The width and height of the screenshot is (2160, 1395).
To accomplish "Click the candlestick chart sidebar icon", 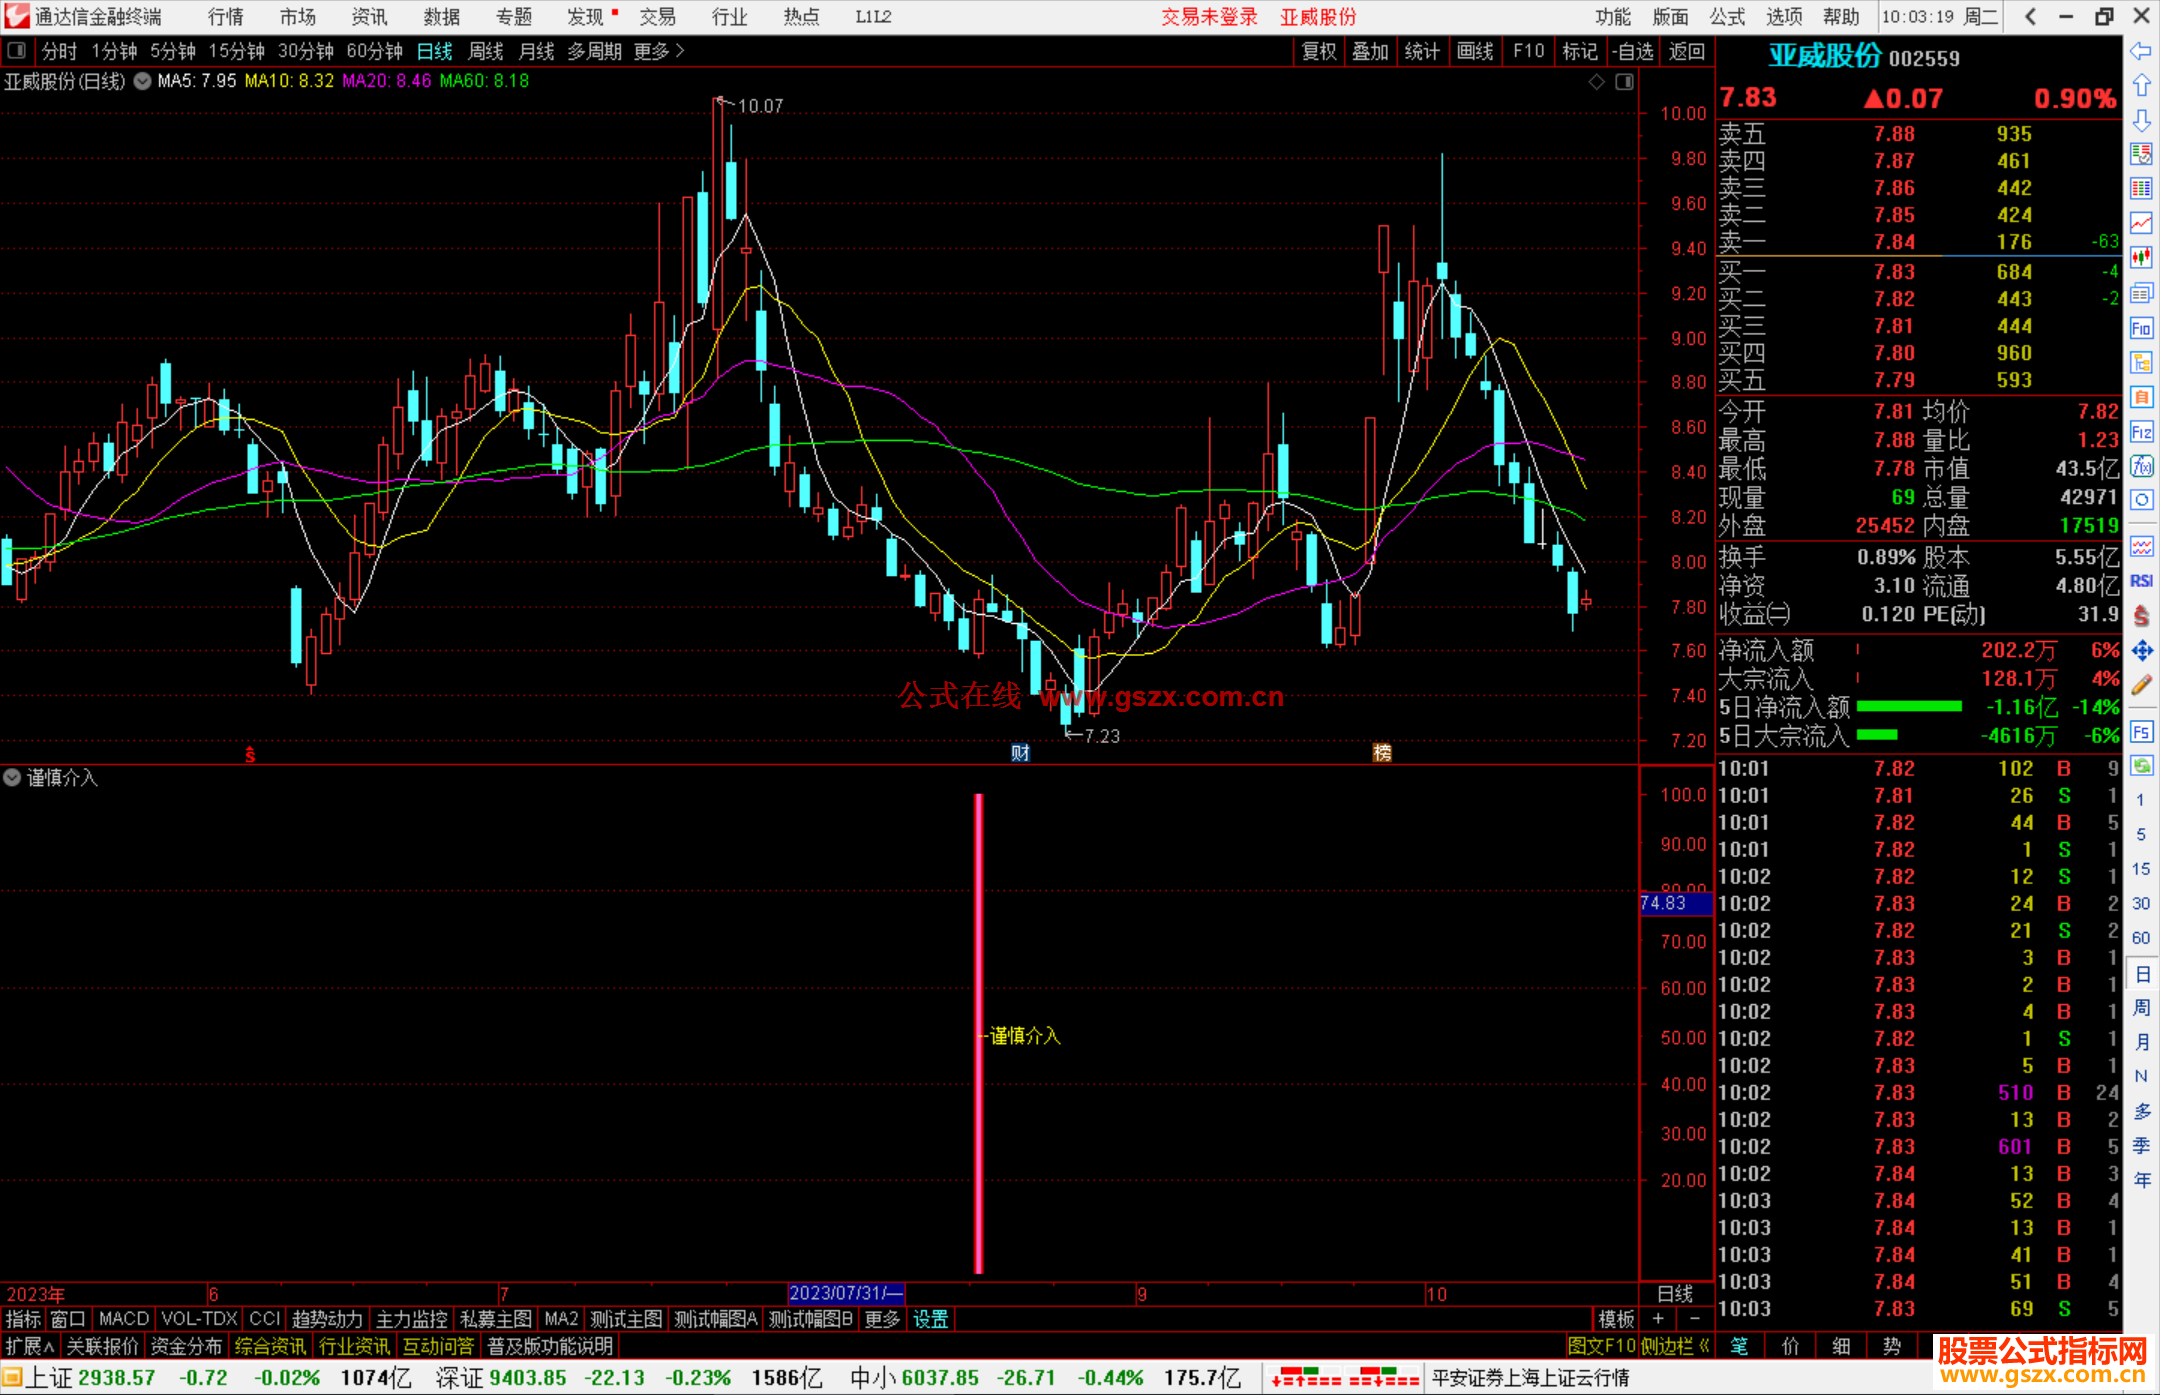I will click(x=2141, y=257).
